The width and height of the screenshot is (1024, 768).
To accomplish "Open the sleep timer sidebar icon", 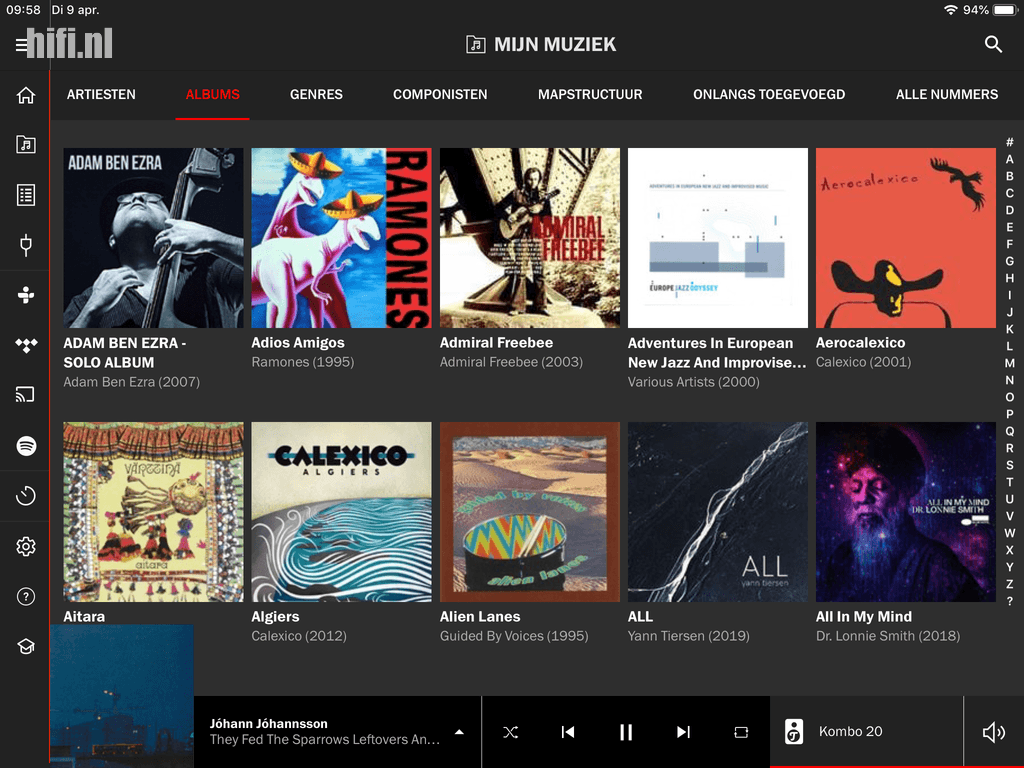I will click(25, 496).
